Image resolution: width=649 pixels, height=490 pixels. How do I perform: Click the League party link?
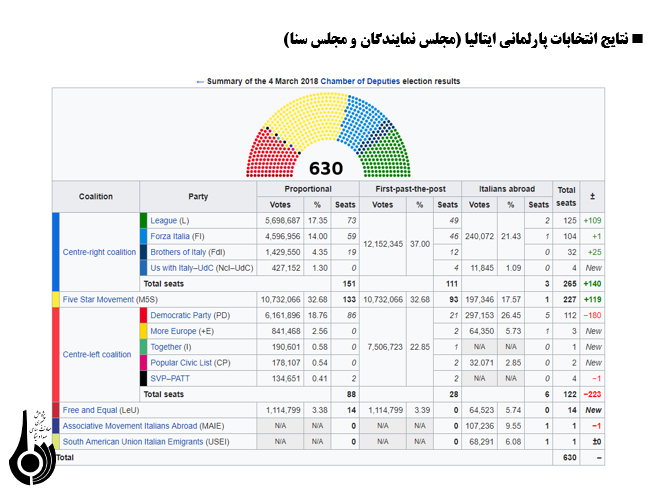pyautogui.click(x=163, y=221)
